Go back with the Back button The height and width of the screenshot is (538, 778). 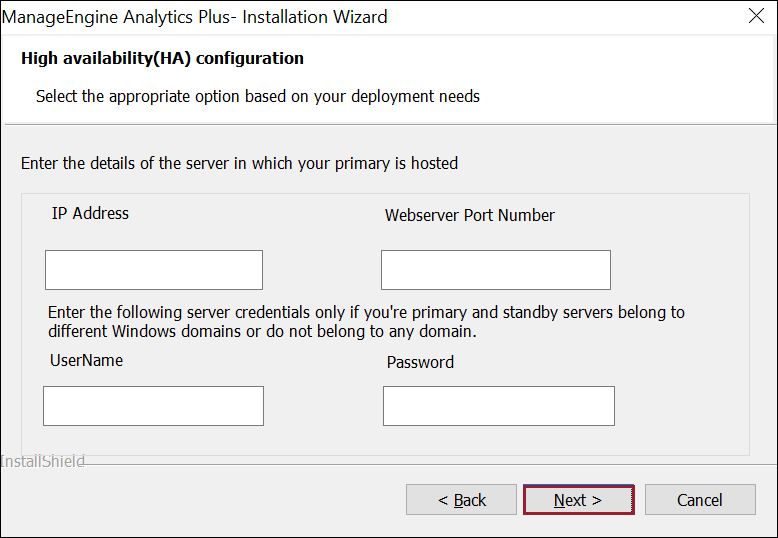463,500
